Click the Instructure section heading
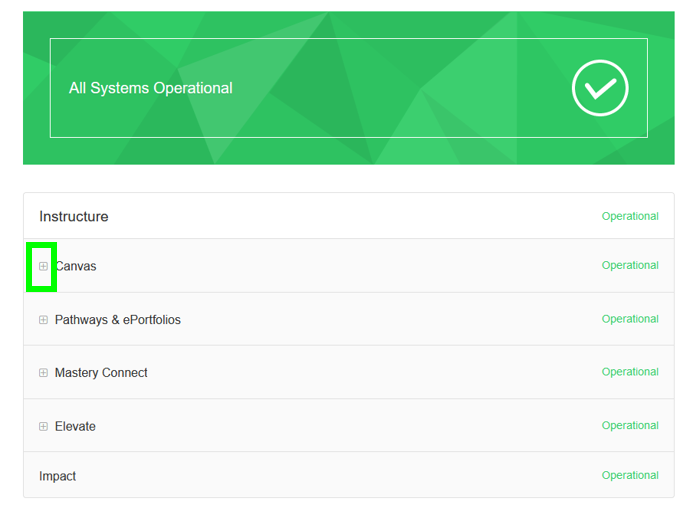This screenshot has width=687, height=517. (73, 216)
